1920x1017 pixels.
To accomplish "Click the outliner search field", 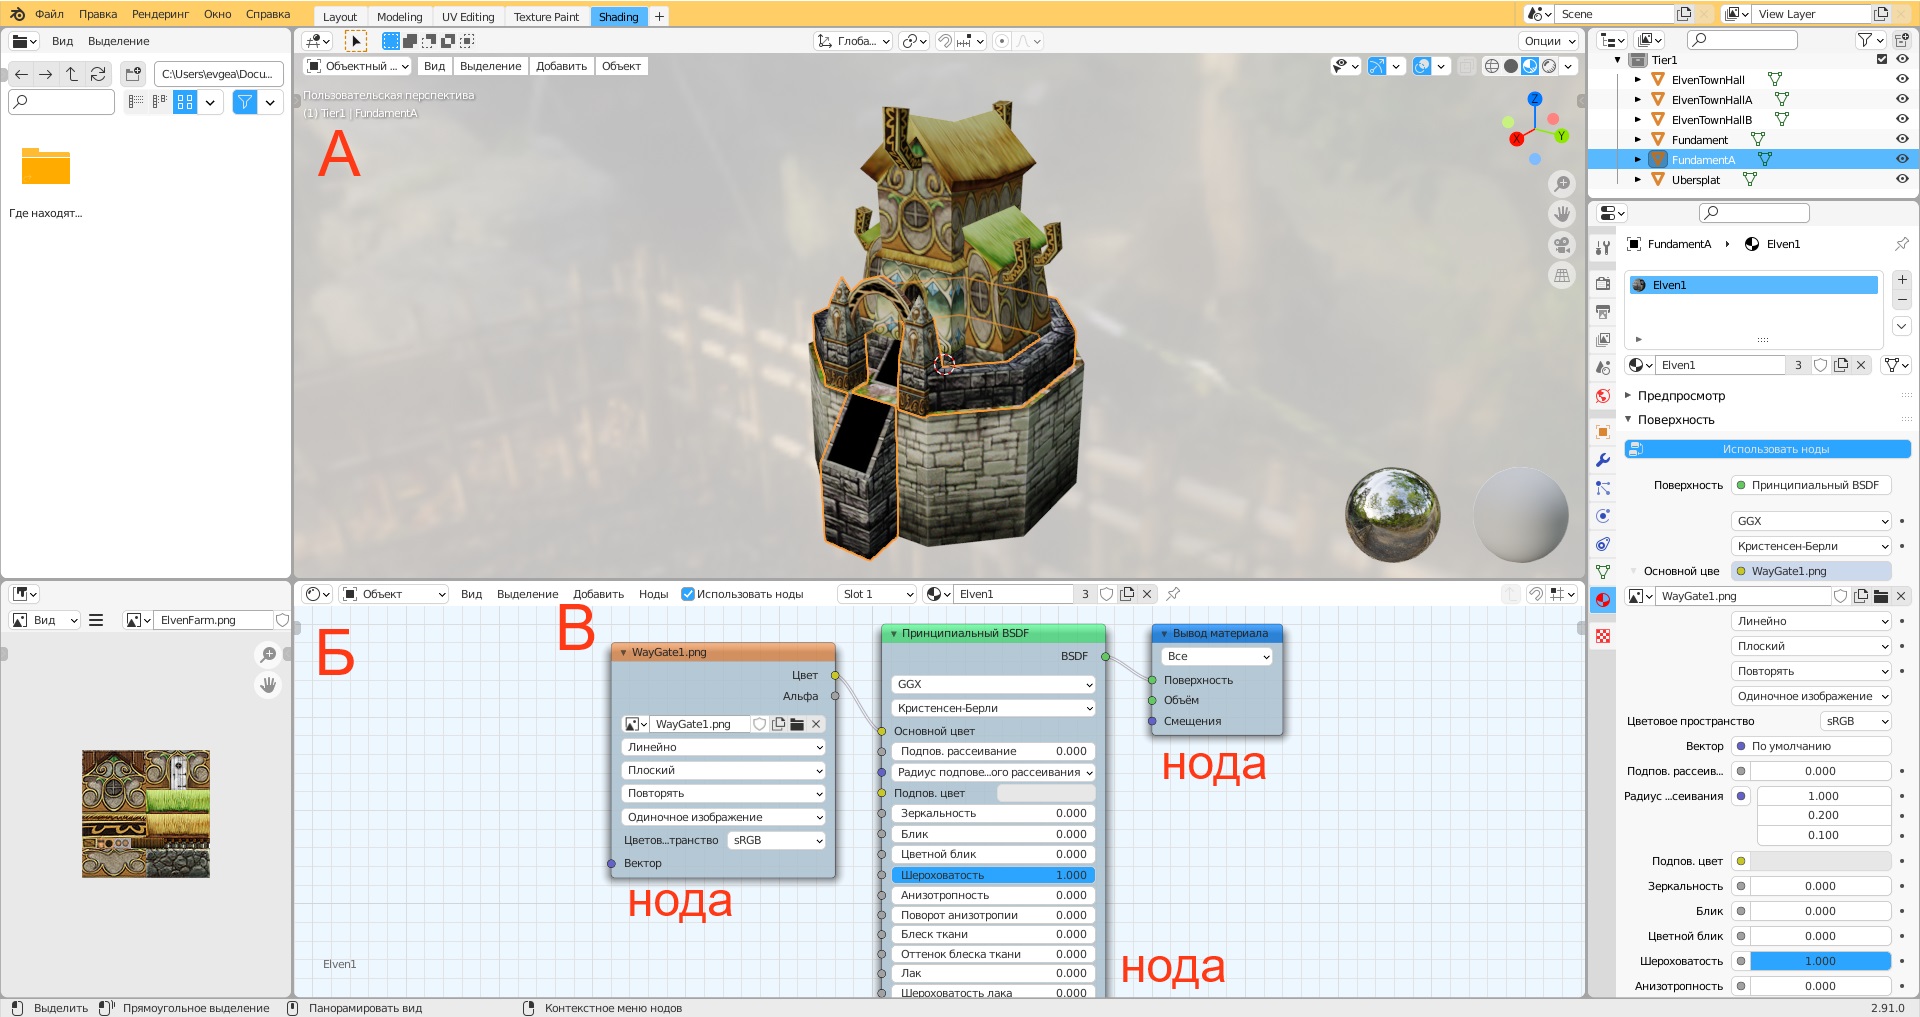I will [1742, 40].
